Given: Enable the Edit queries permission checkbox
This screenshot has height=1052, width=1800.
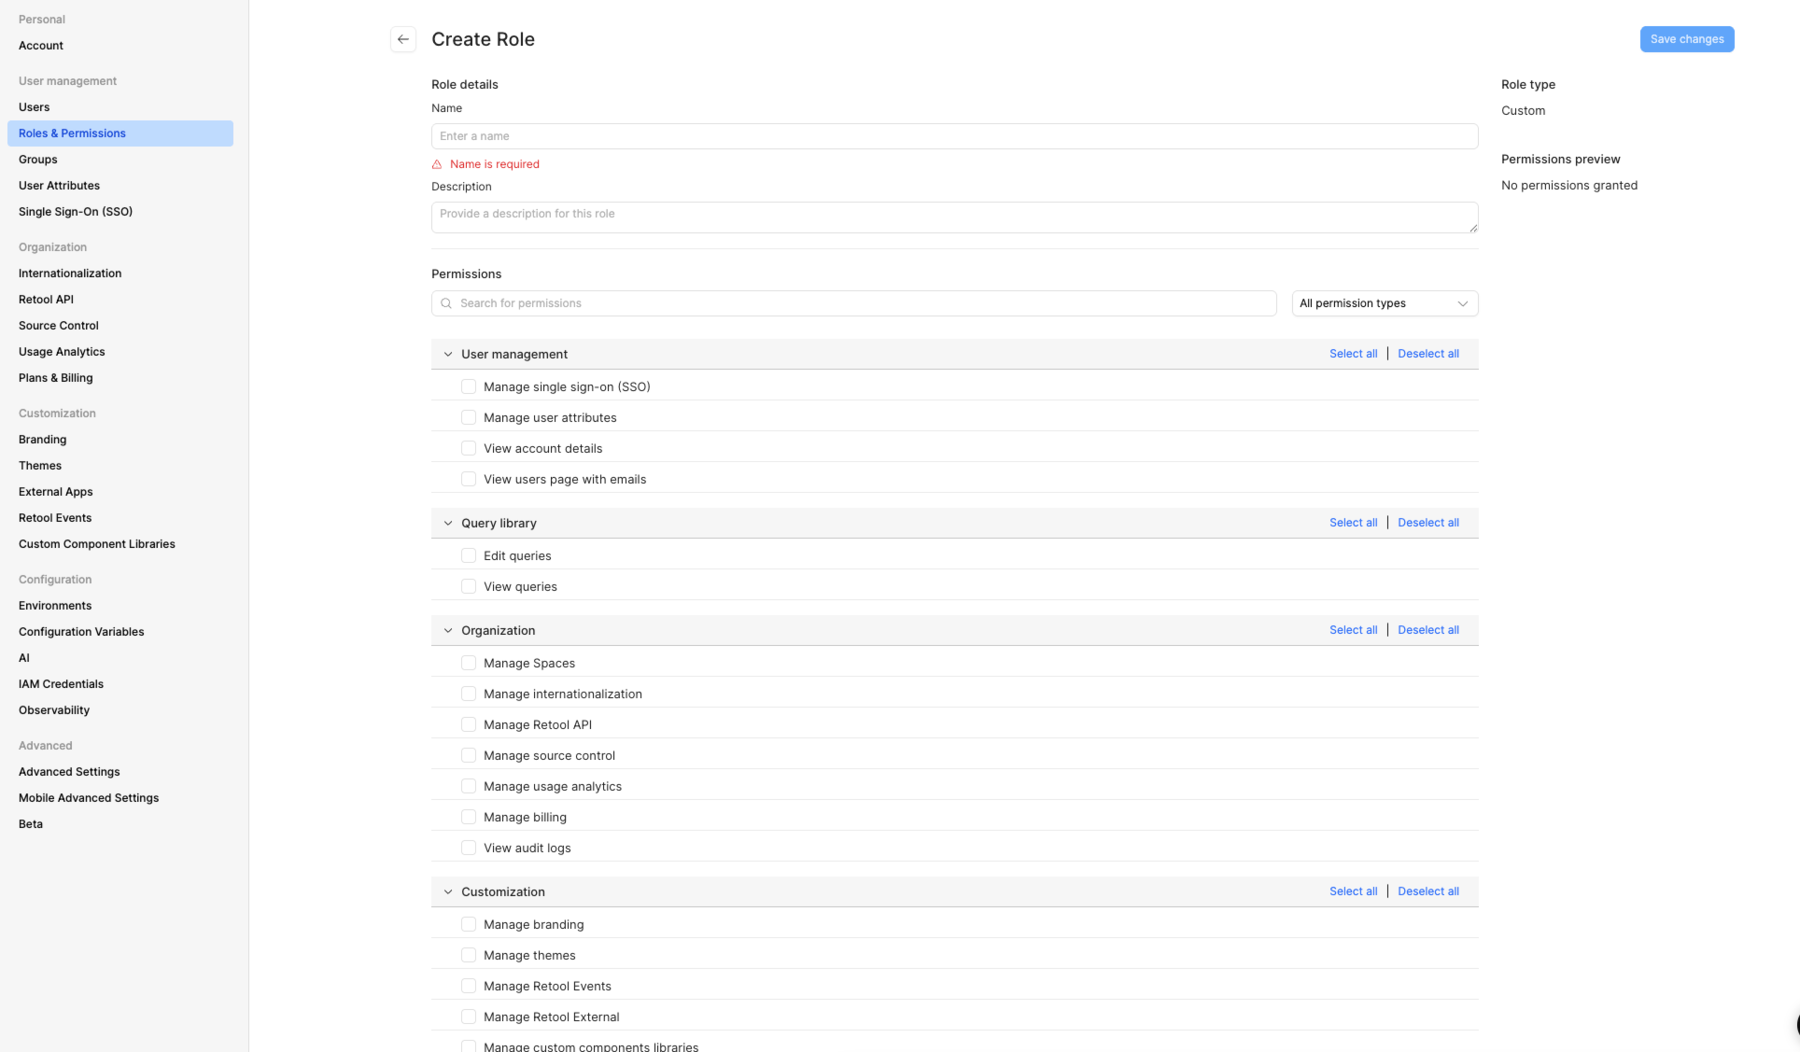Looking at the screenshot, I should point(468,555).
